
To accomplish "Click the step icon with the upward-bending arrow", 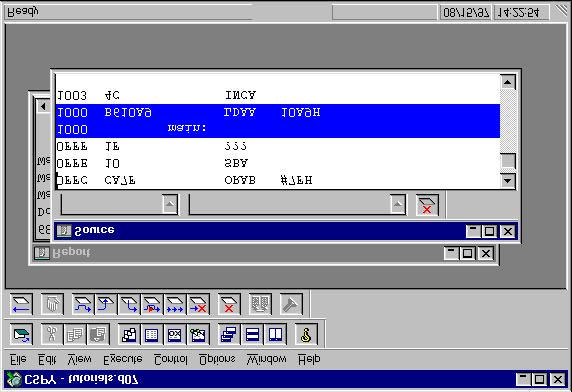I will [x=106, y=304].
